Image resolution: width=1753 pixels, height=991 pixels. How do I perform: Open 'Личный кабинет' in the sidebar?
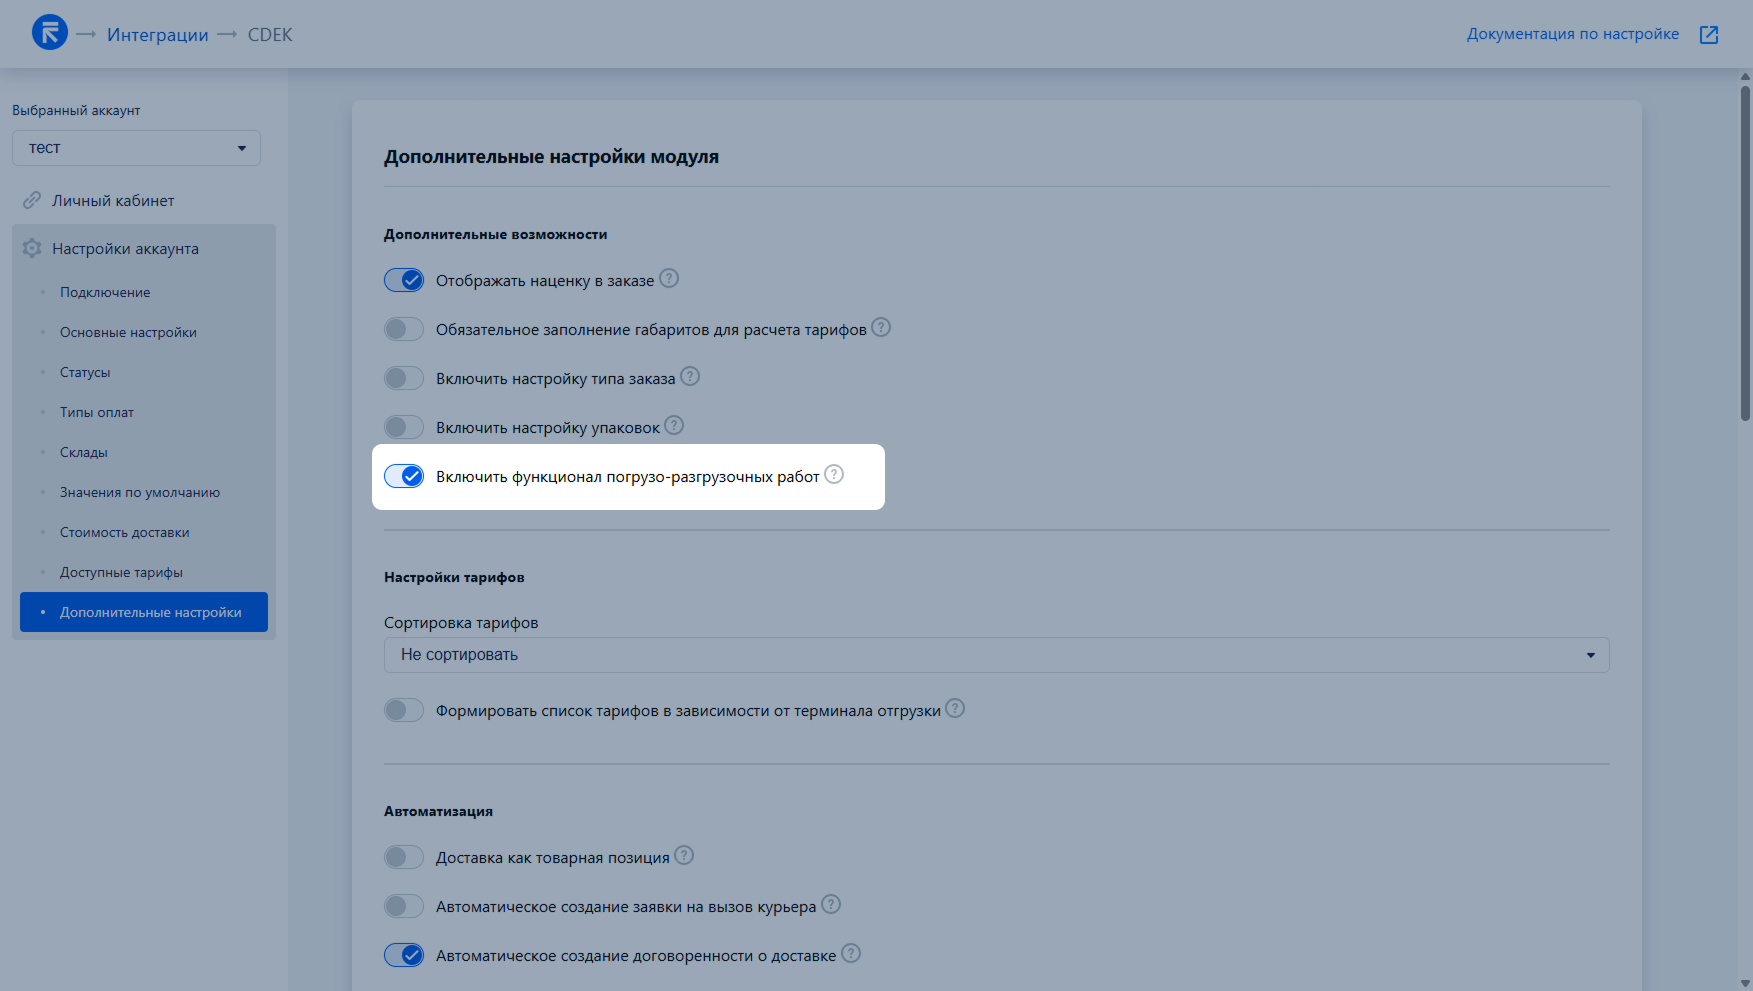click(113, 201)
